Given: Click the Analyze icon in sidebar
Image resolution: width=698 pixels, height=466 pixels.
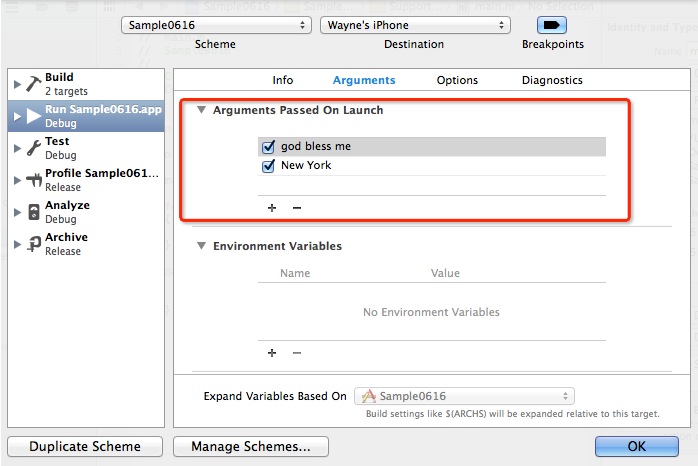Looking at the screenshot, I should 33,212.
